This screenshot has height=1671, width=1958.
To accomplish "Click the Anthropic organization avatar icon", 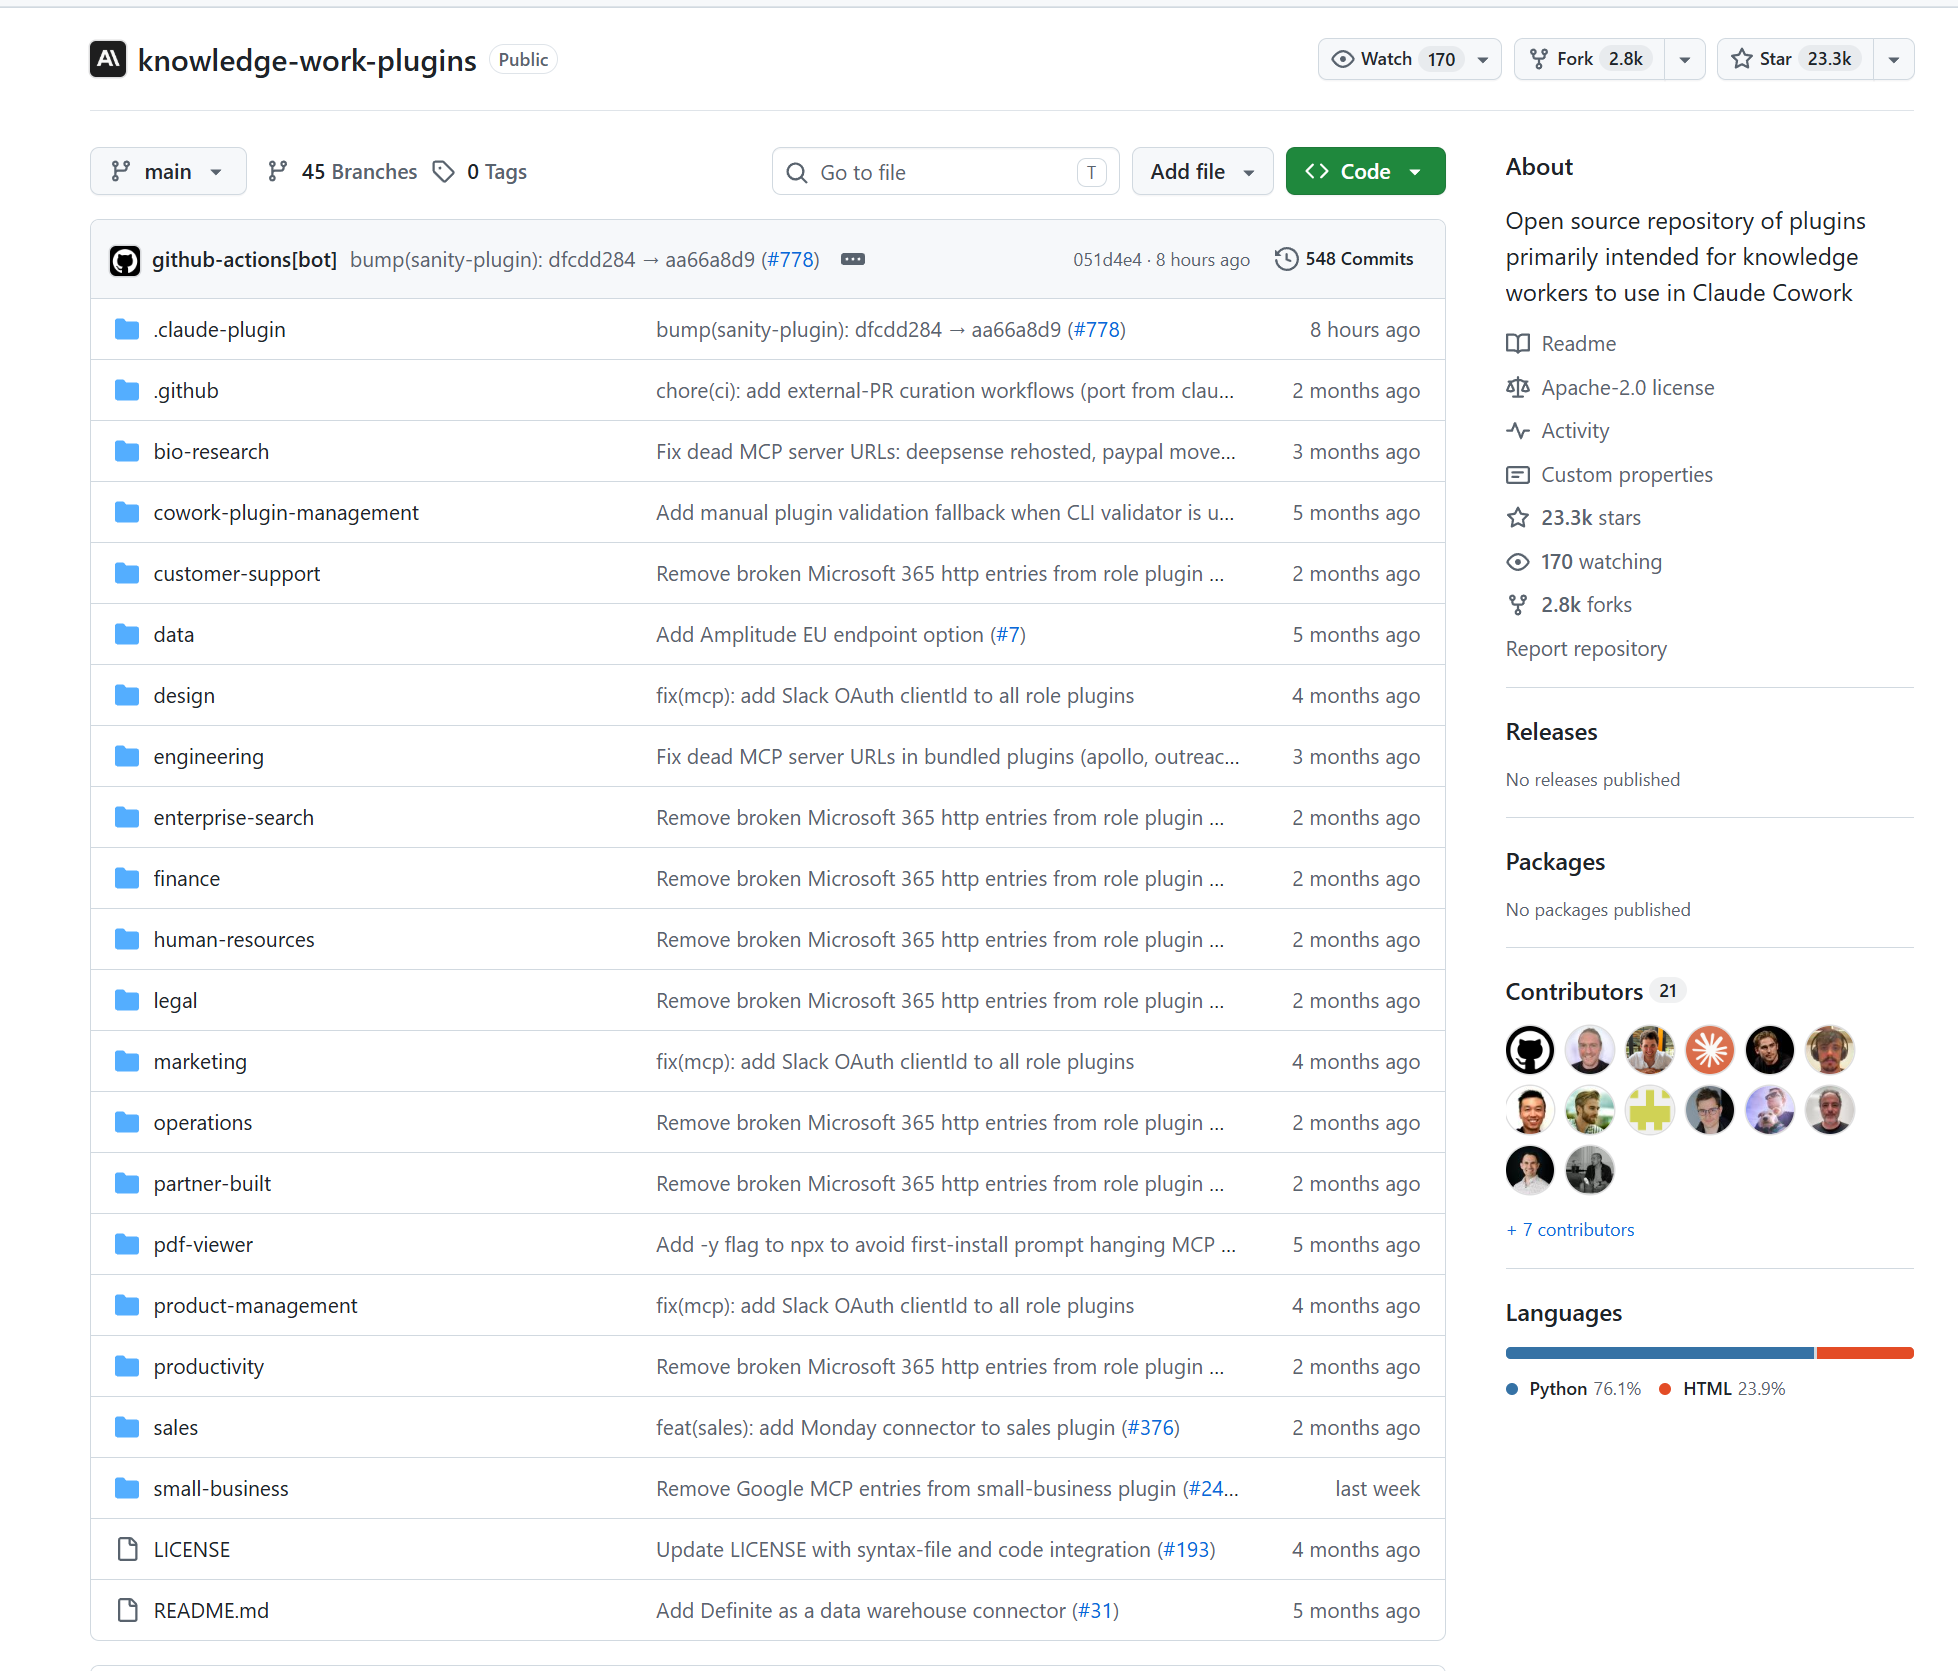I will (x=108, y=59).
